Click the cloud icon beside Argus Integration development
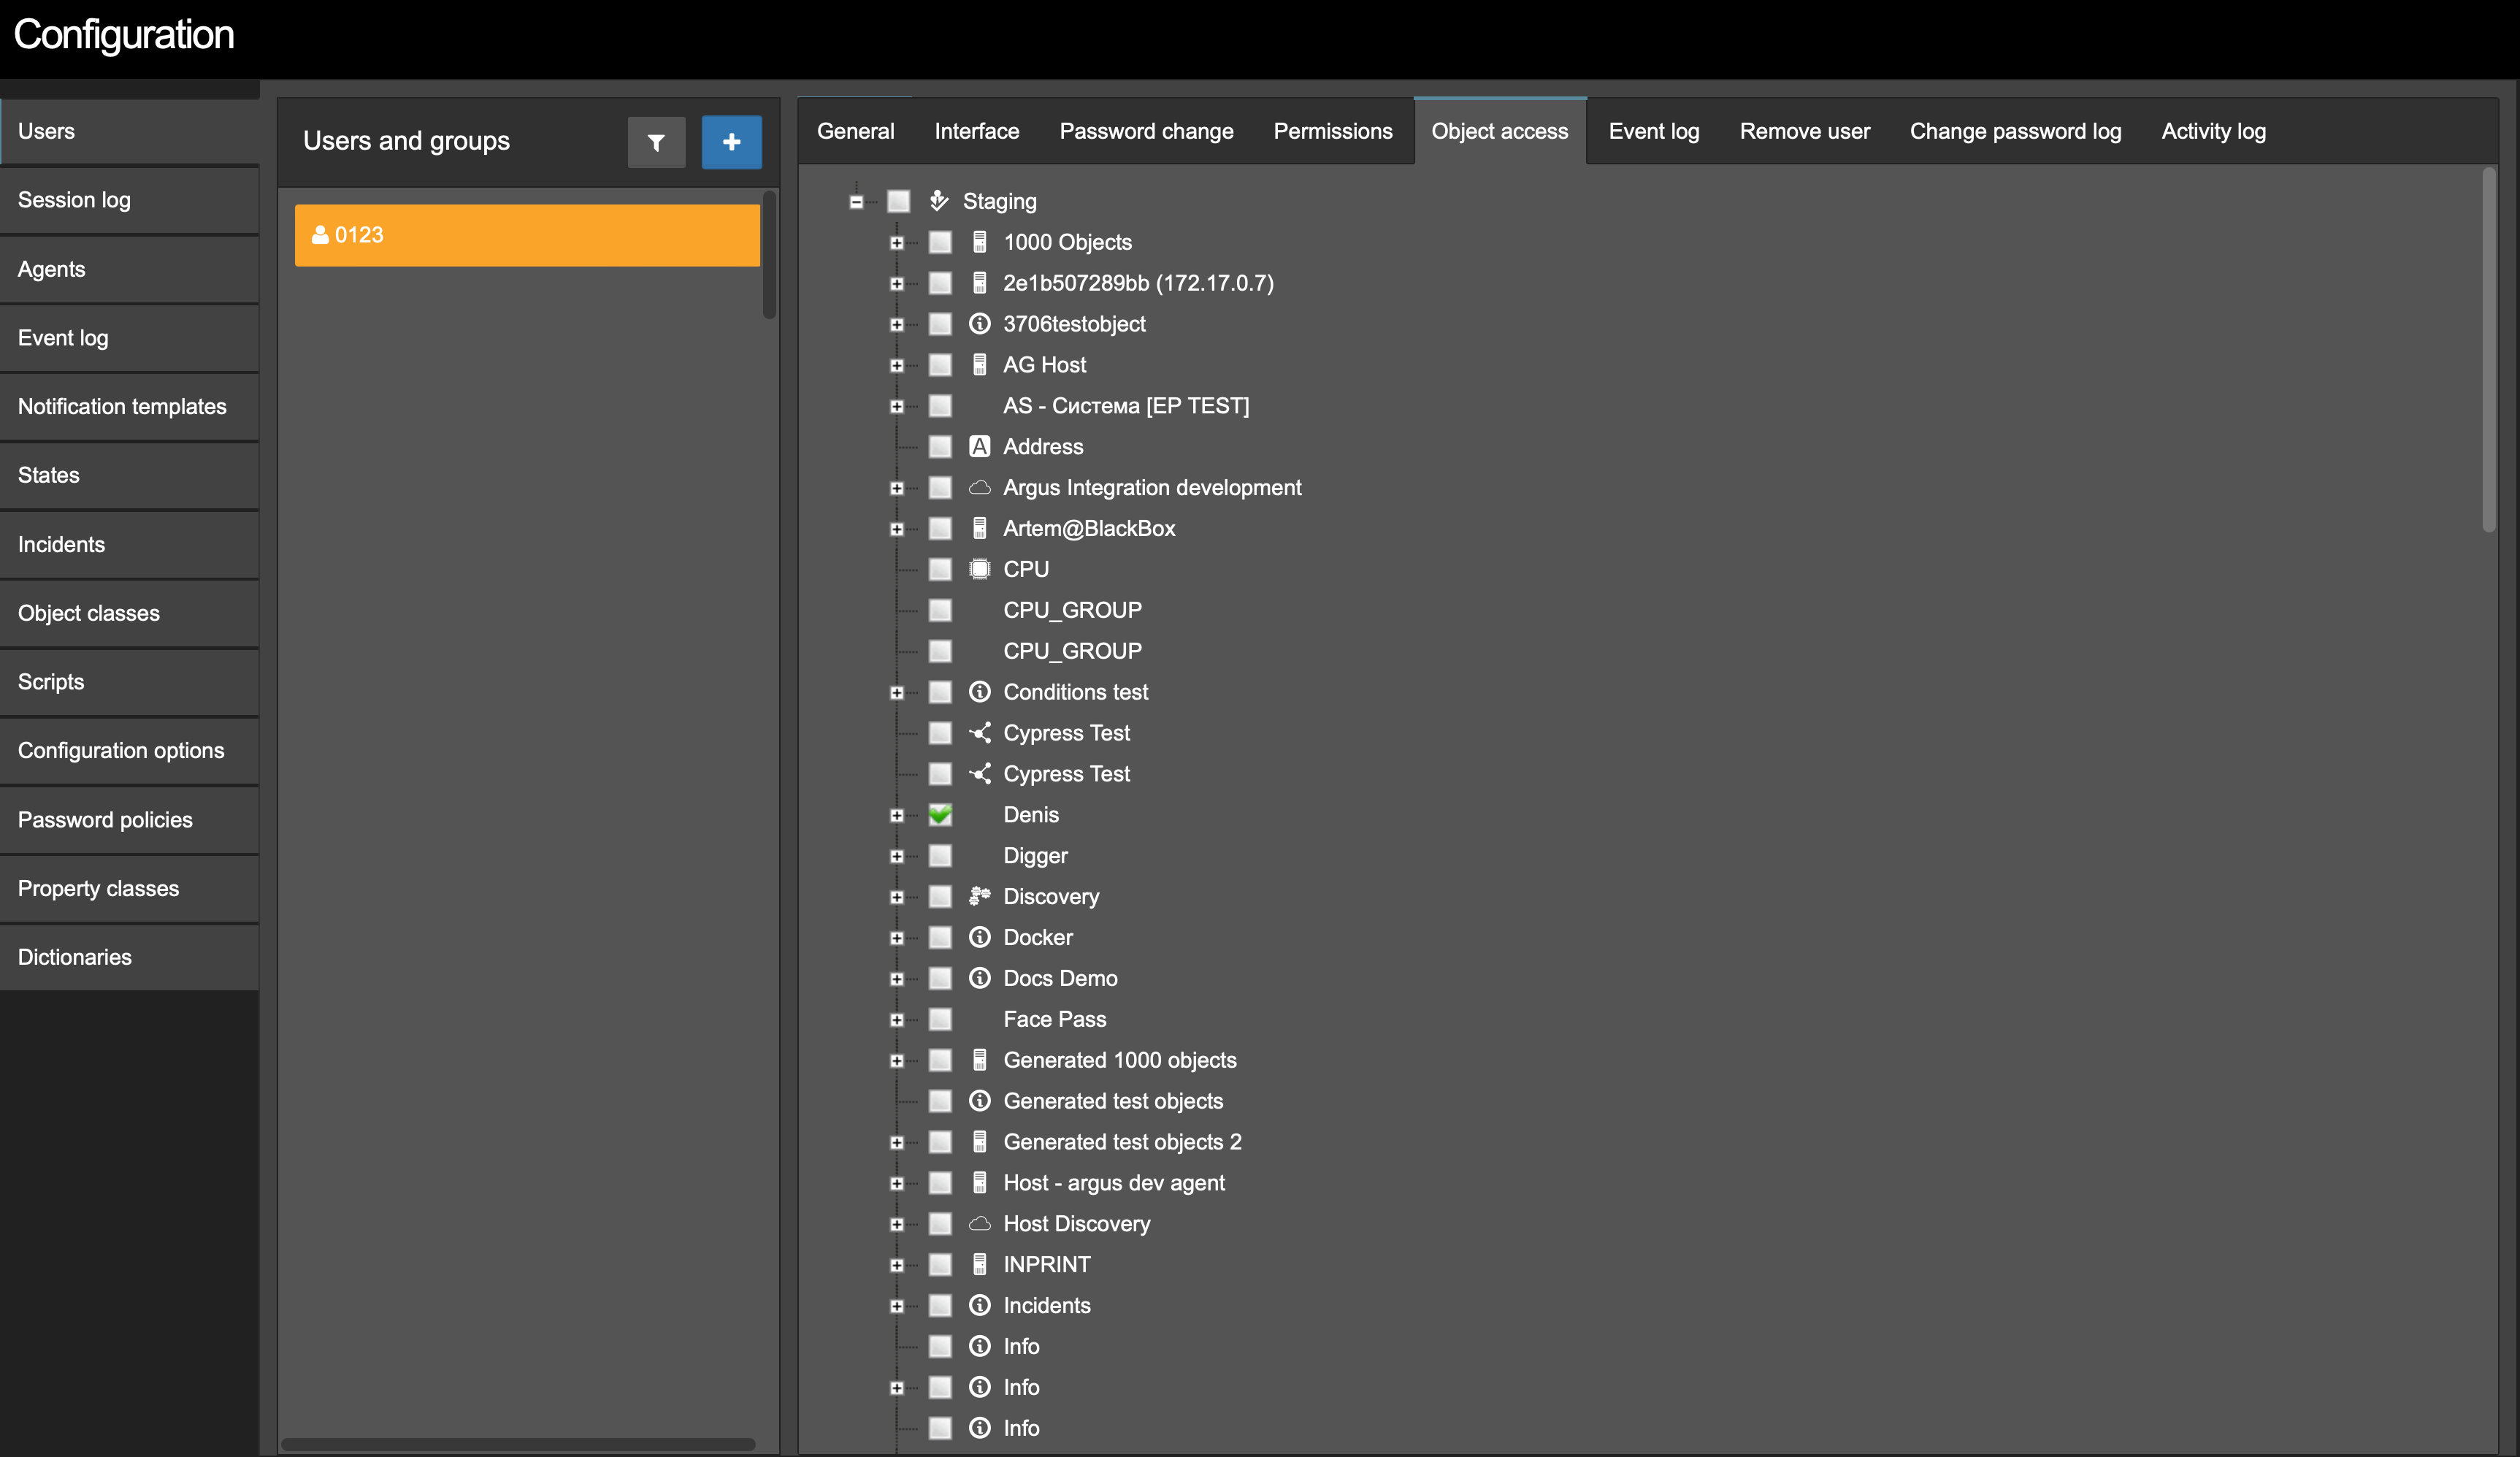 coord(979,488)
